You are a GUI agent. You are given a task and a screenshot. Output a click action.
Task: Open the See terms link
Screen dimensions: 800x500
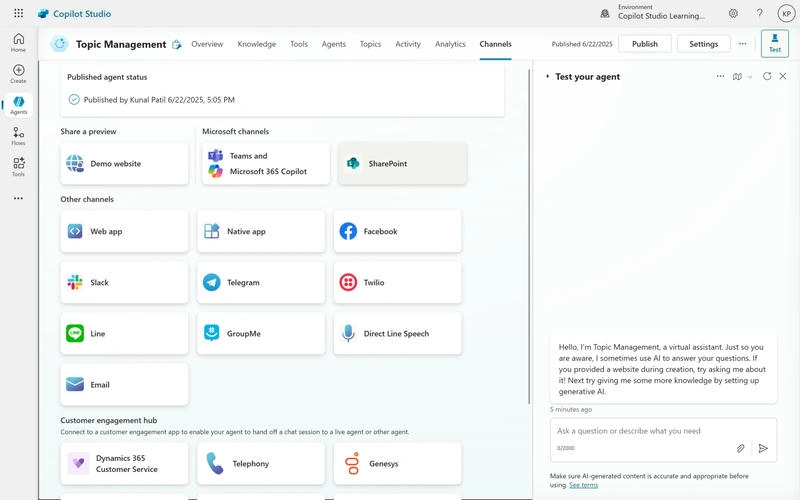583,485
